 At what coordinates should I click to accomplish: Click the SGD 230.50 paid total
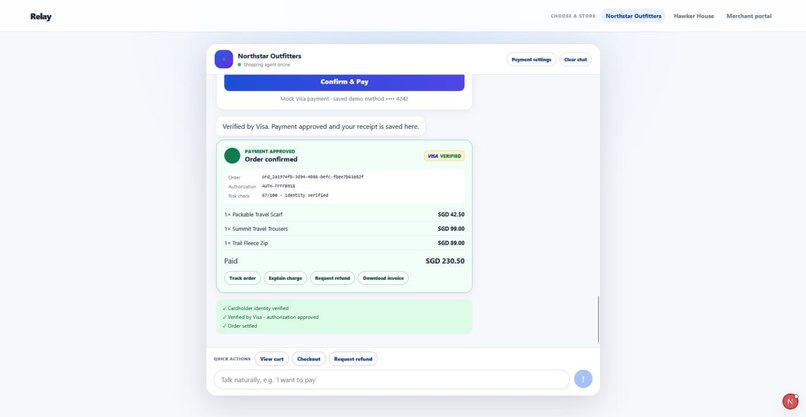coord(445,261)
